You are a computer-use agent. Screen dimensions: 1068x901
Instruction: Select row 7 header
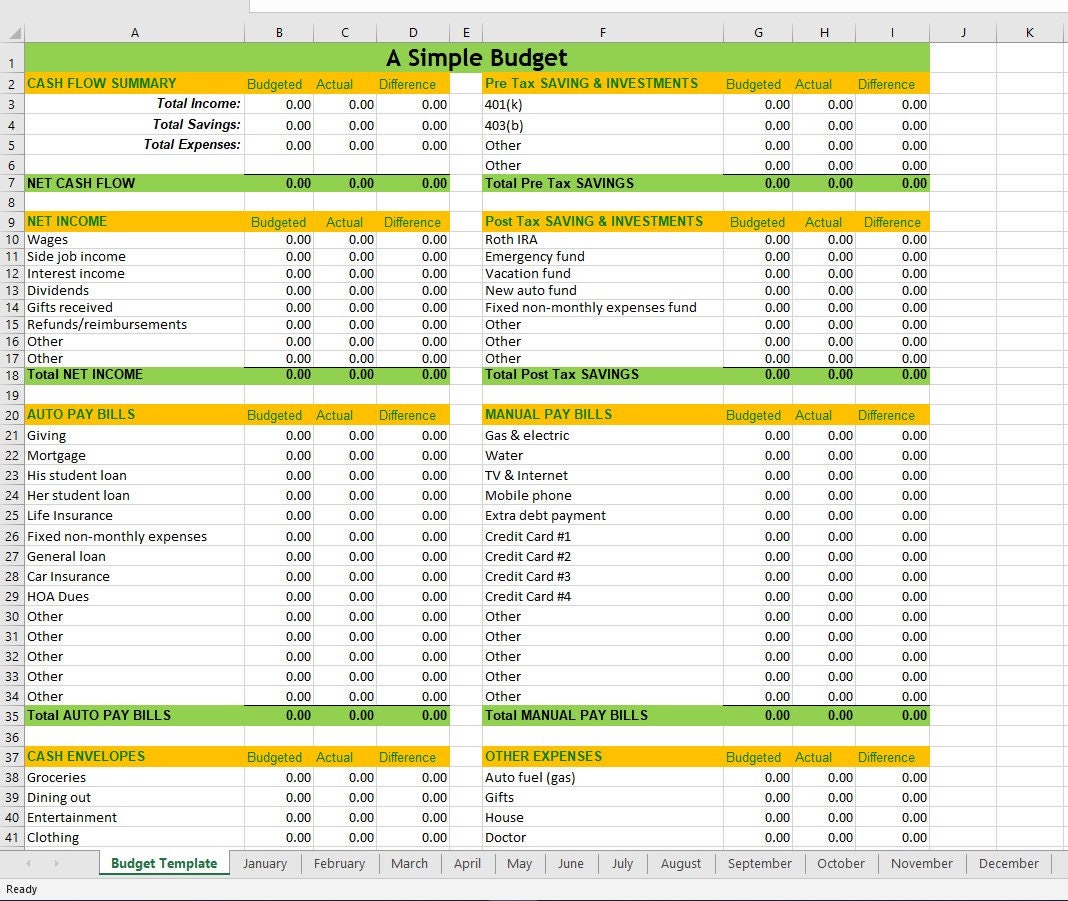pyautogui.click(x=12, y=183)
